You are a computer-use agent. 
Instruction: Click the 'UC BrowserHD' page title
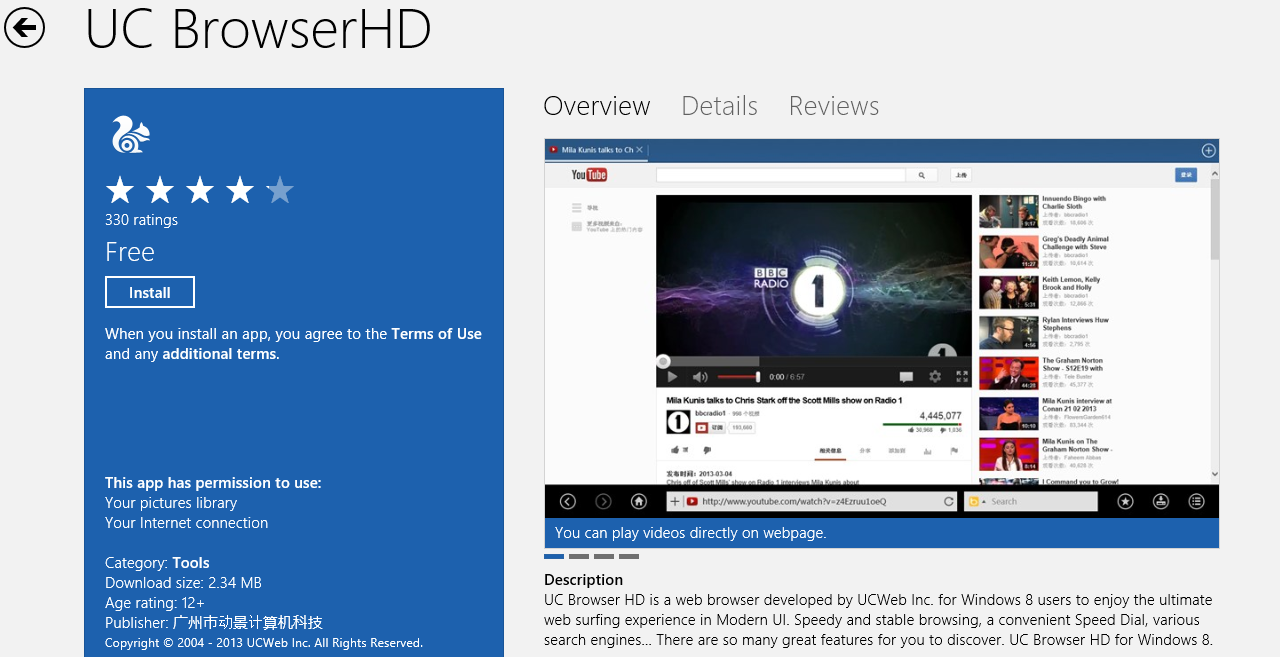point(258,29)
